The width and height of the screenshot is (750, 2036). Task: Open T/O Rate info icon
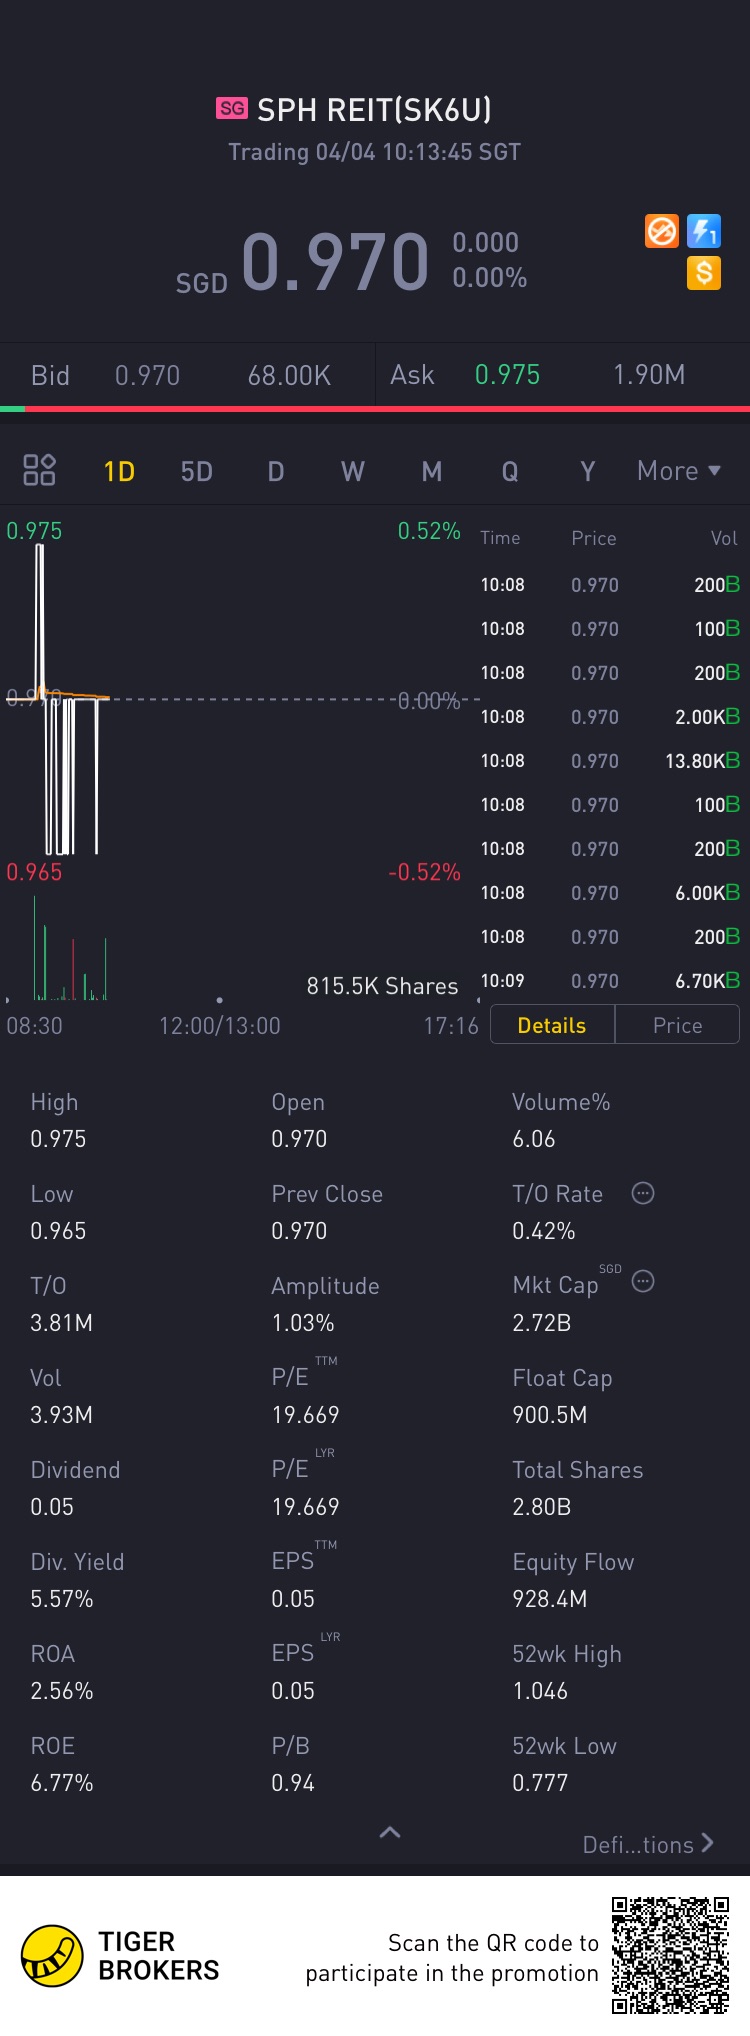coord(643,1193)
